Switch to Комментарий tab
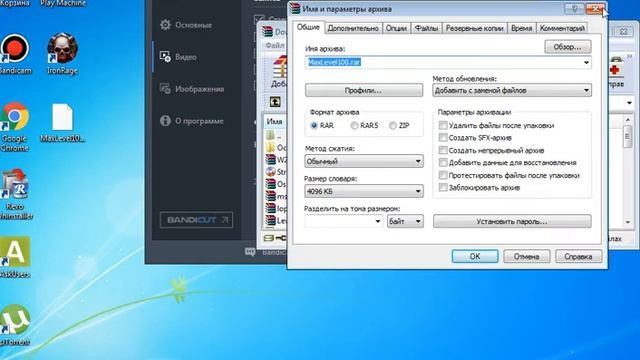Screen dimensions: 640x360 (562, 28)
